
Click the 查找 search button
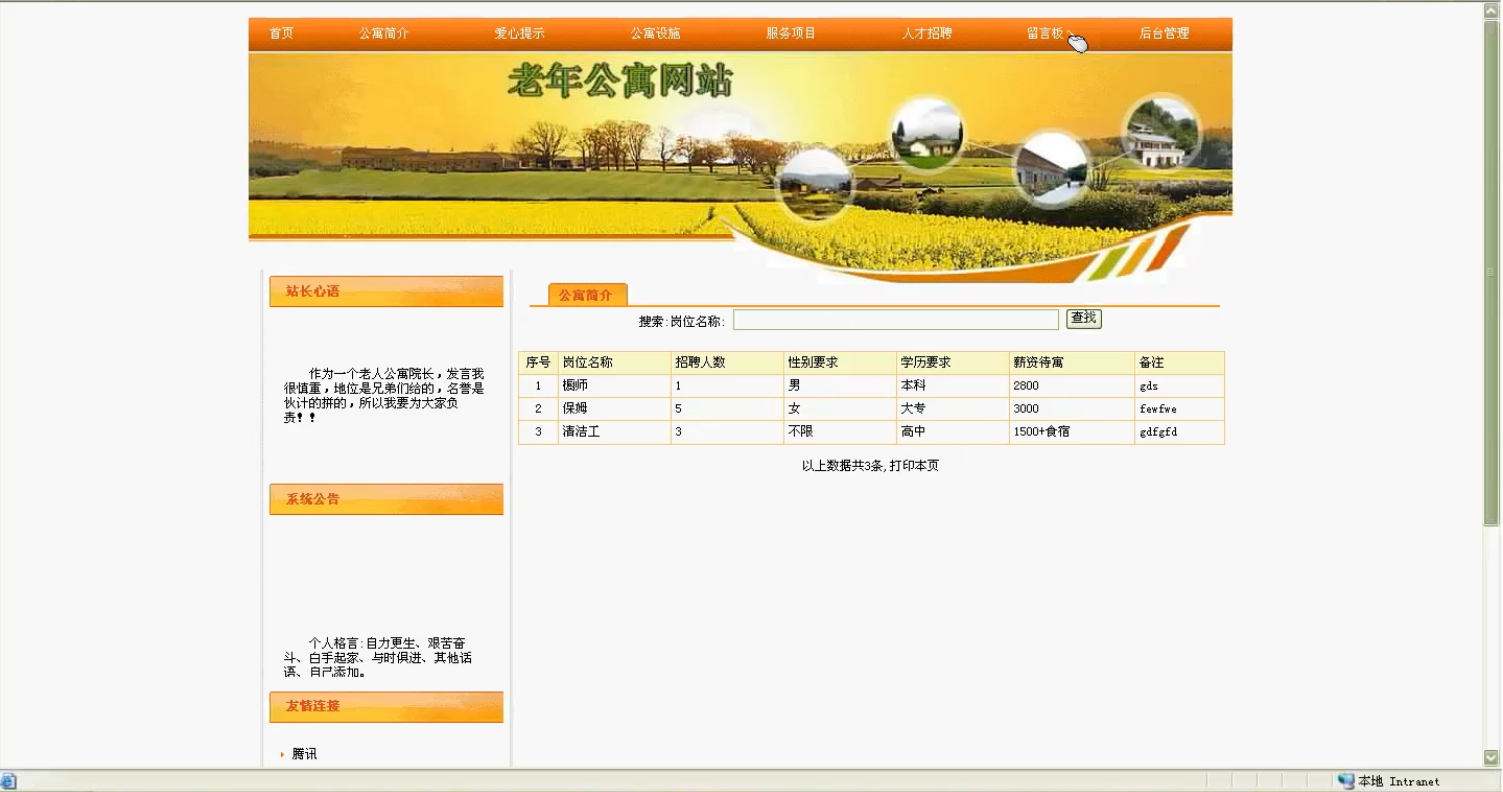1083,319
